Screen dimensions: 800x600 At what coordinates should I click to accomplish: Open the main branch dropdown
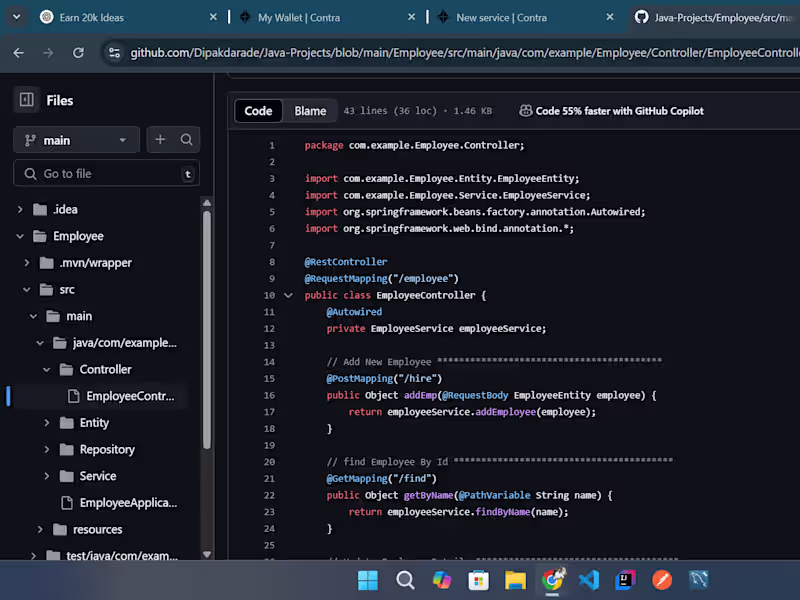(75, 139)
